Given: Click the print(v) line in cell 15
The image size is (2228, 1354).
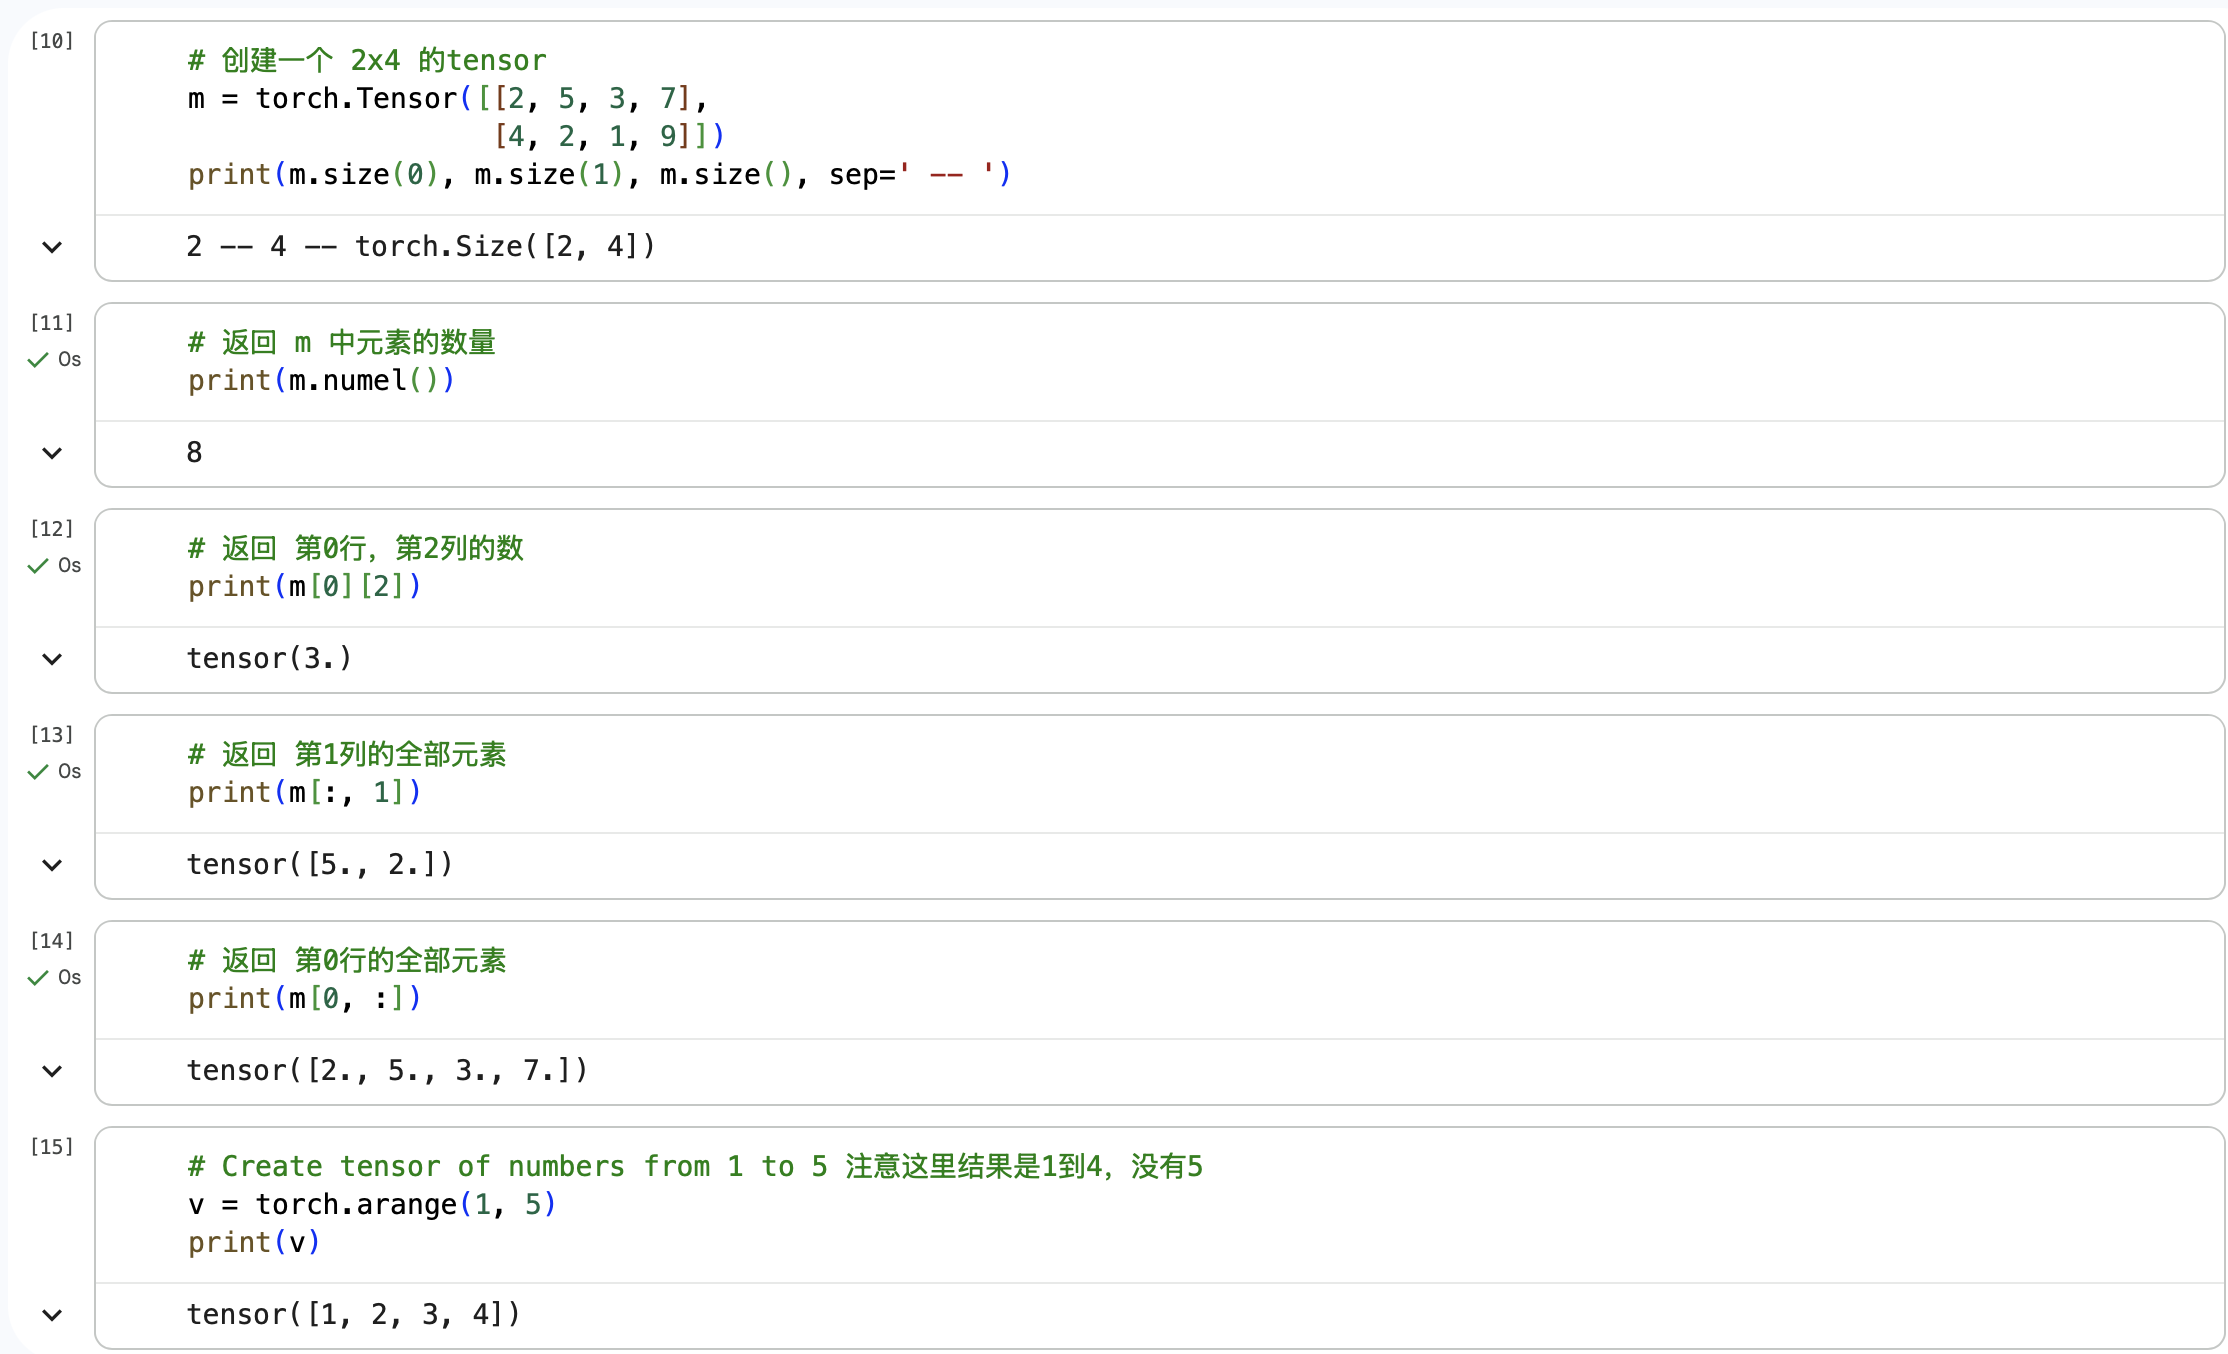Looking at the screenshot, I should (x=253, y=1242).
